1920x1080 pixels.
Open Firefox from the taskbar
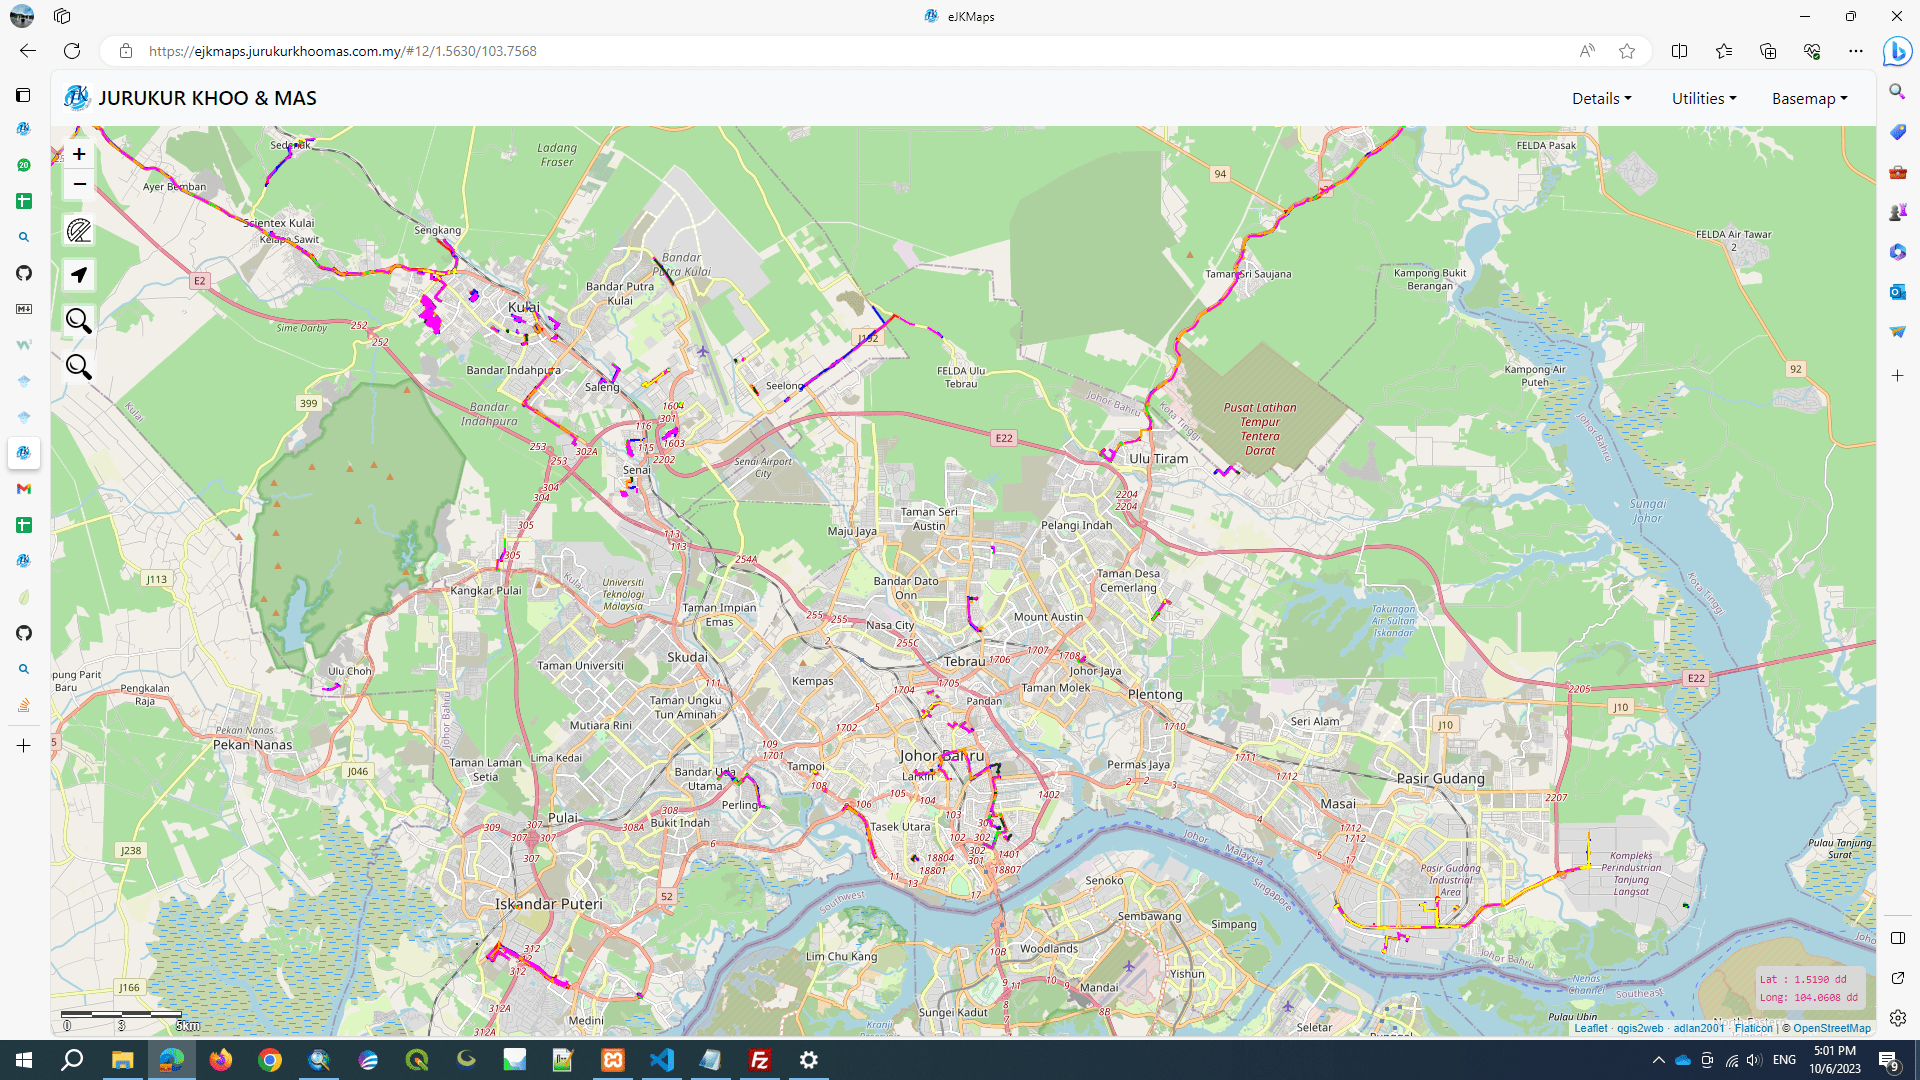click(x=220, y=1059)
